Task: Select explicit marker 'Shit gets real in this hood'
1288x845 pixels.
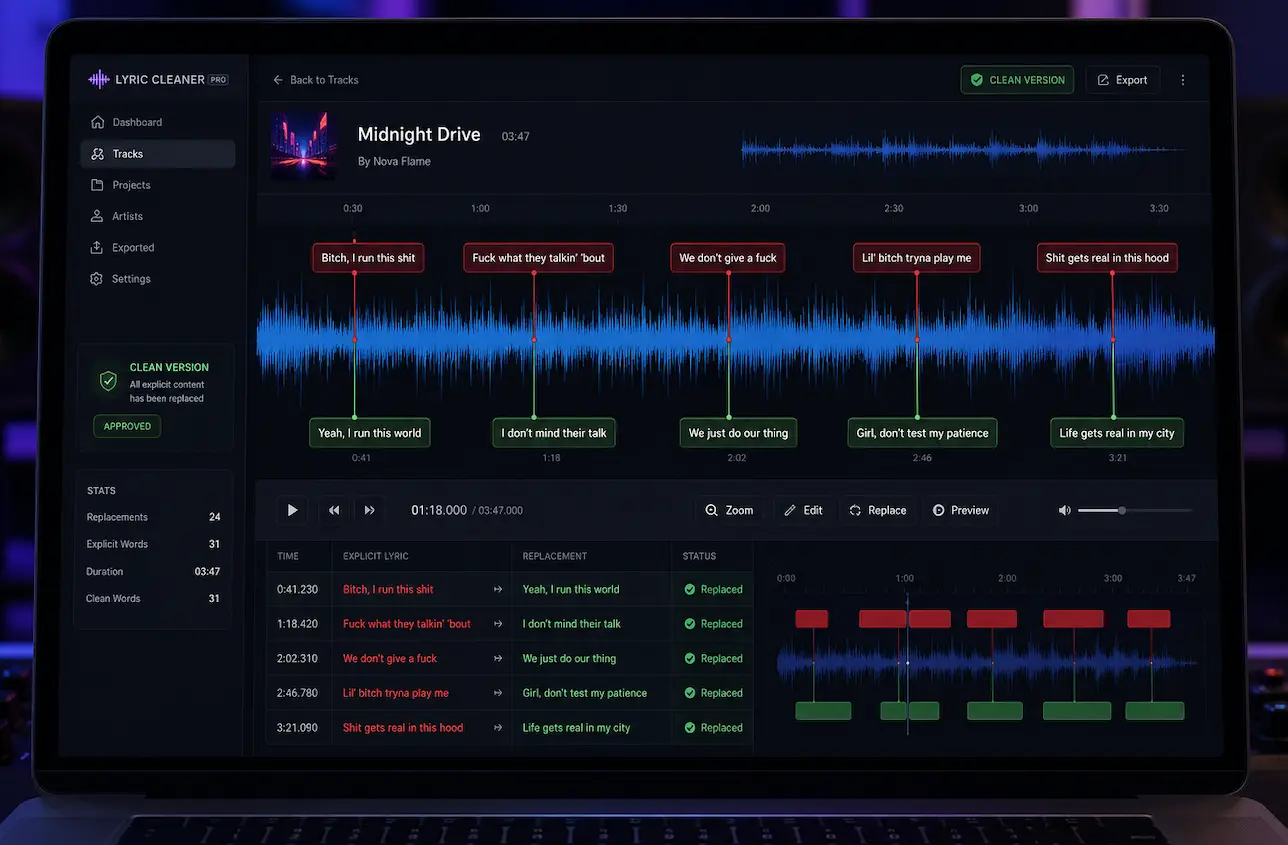Action: (1107, 258)
